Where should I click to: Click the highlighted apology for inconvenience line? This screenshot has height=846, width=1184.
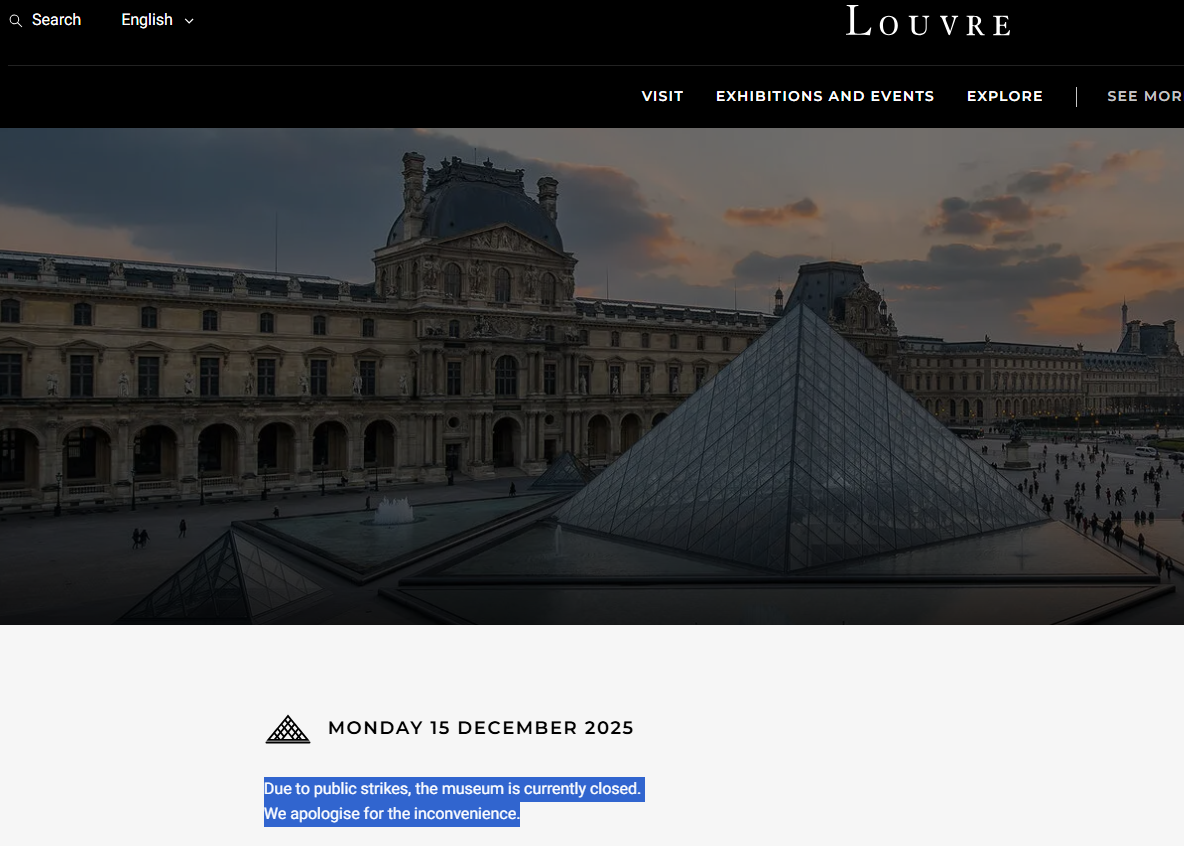391,814
